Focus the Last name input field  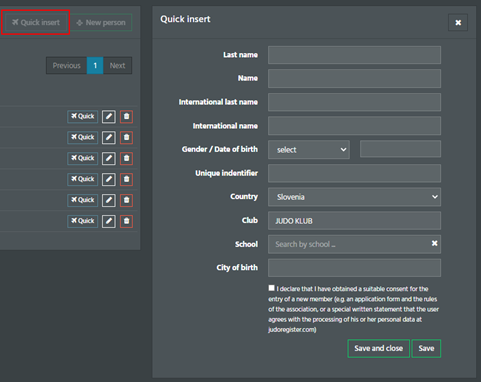tap(354, 55)
